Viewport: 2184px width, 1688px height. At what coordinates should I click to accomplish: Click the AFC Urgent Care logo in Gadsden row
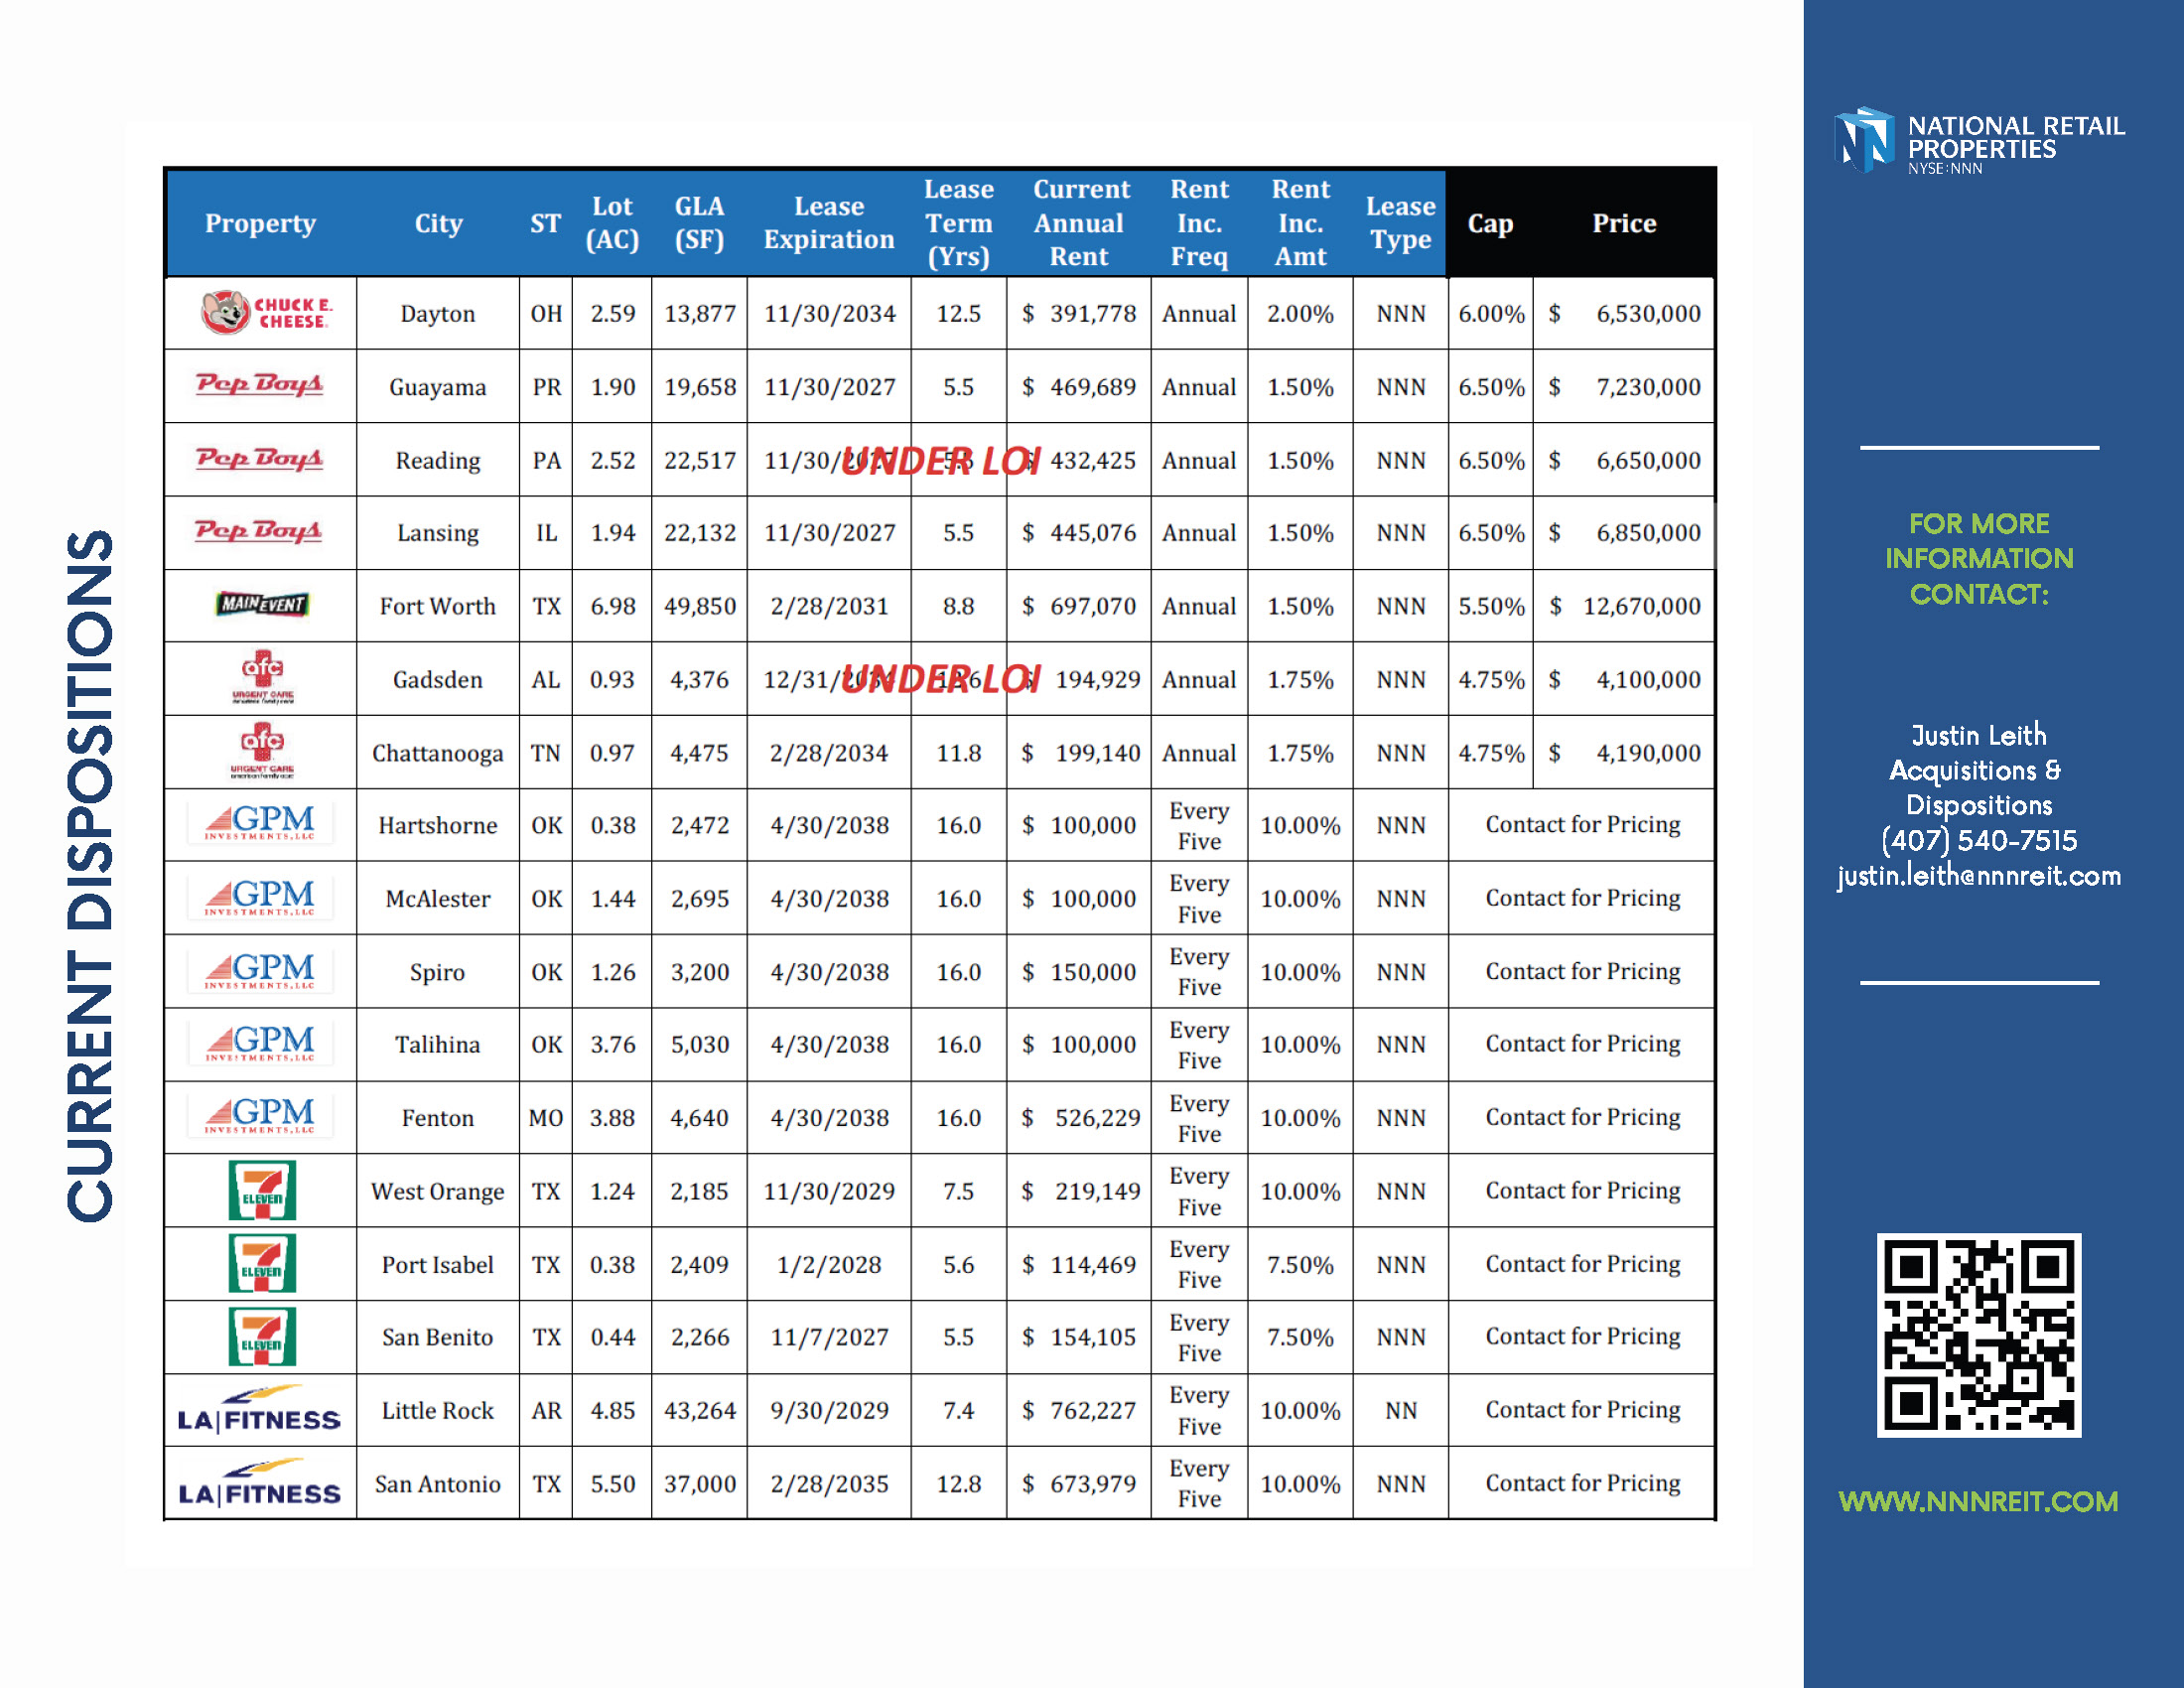[262, 677]
